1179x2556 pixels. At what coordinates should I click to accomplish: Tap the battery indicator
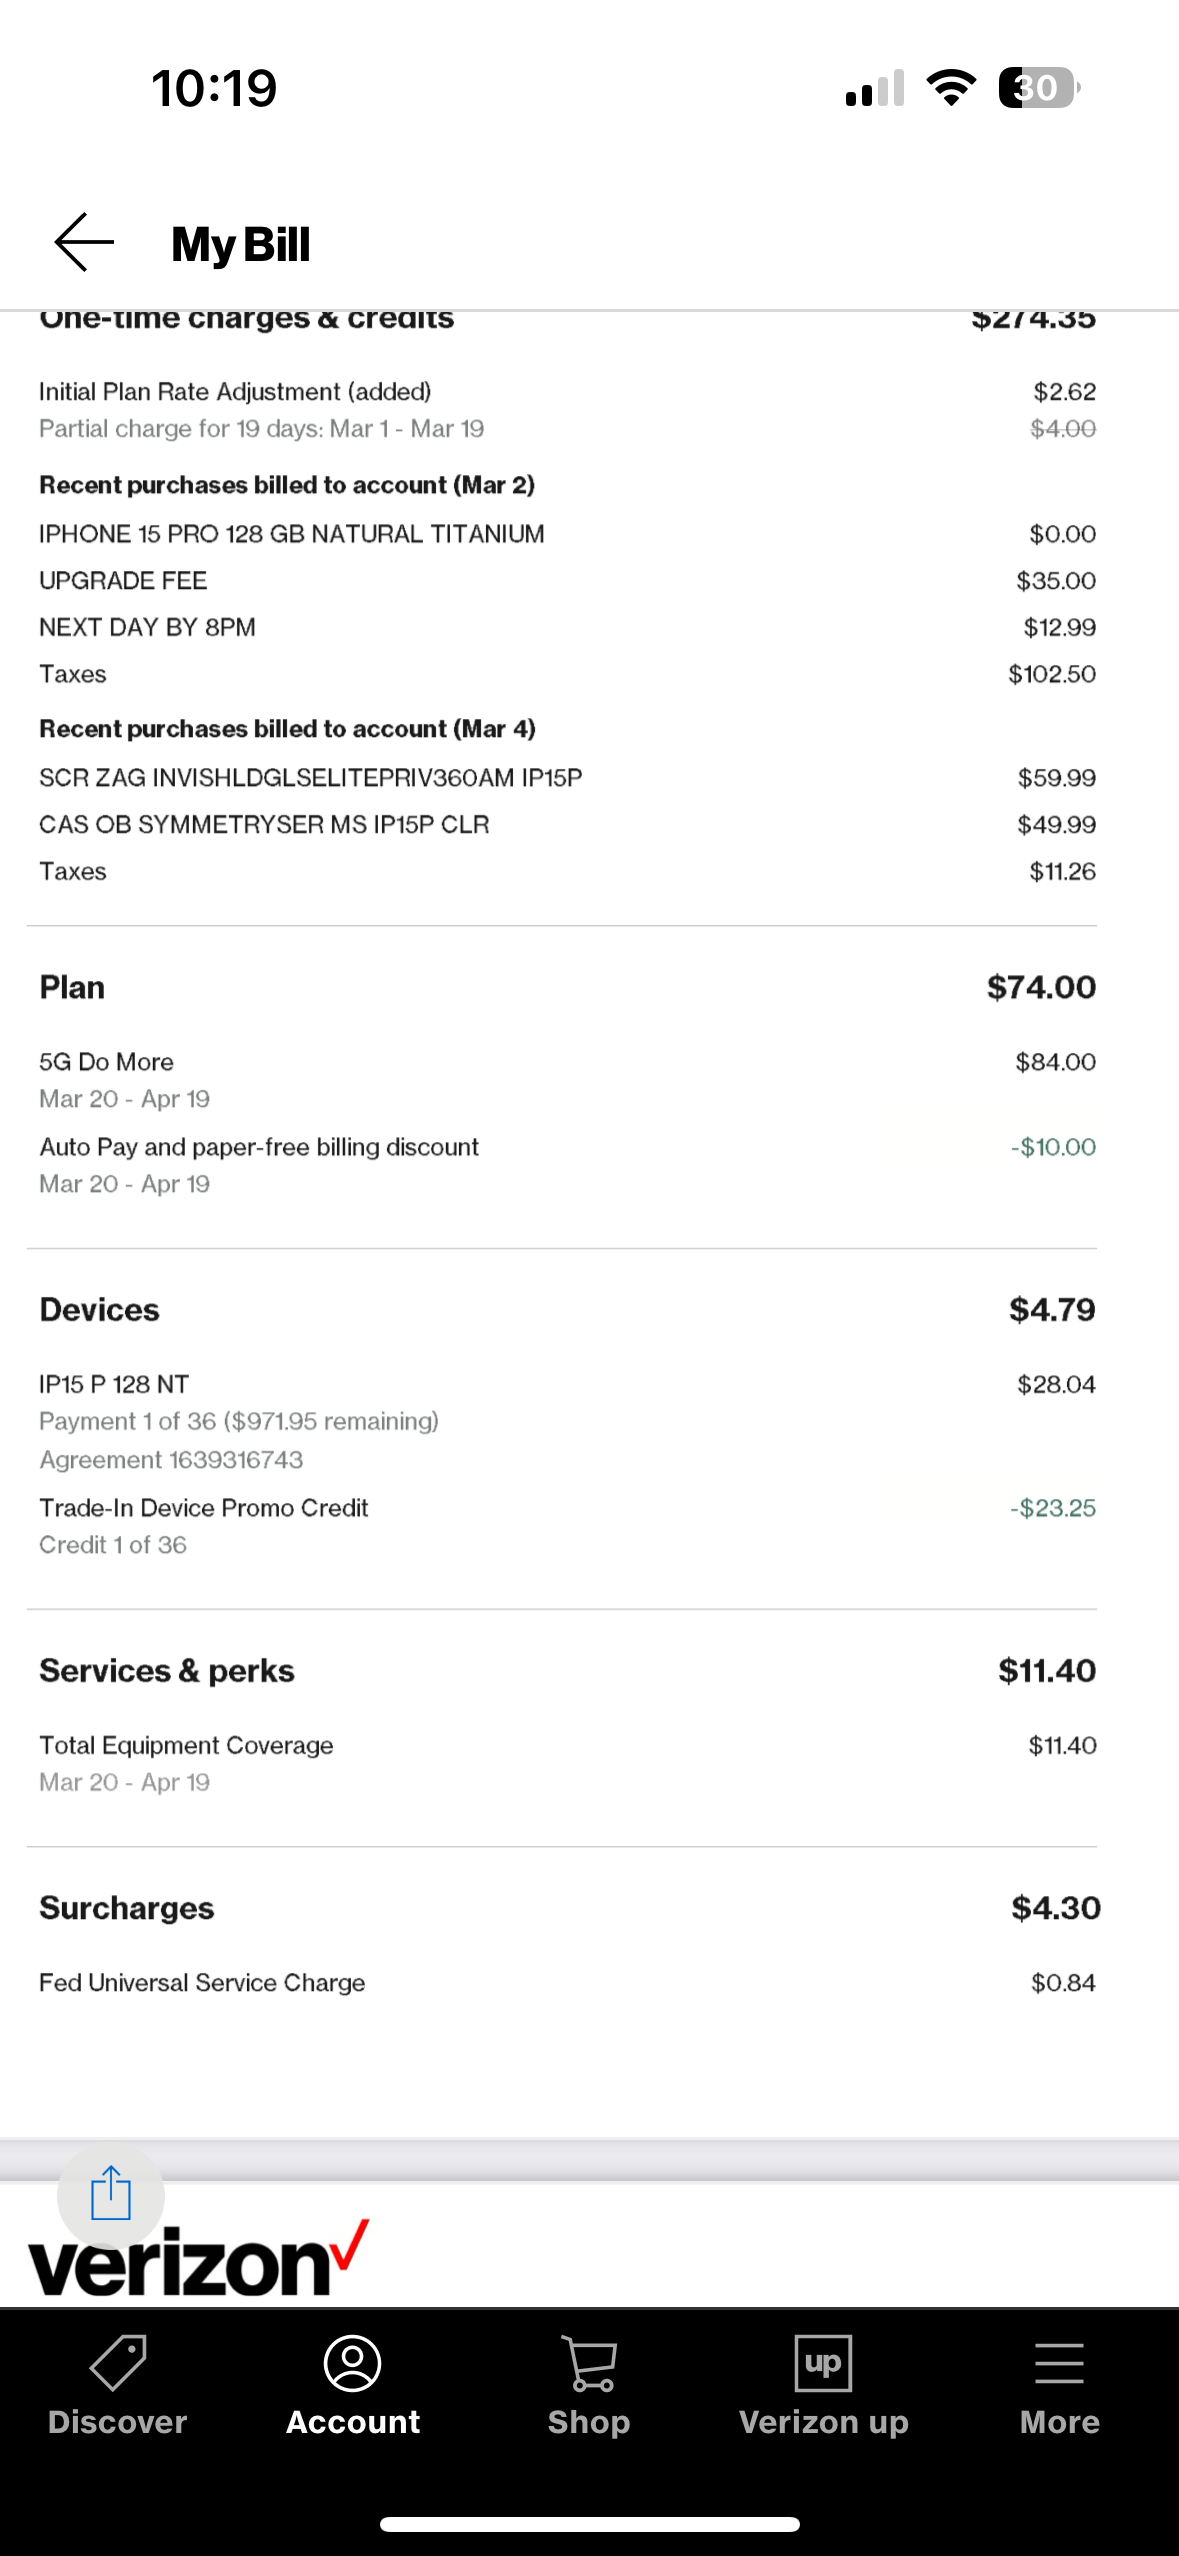click(x=1038, y=88)
